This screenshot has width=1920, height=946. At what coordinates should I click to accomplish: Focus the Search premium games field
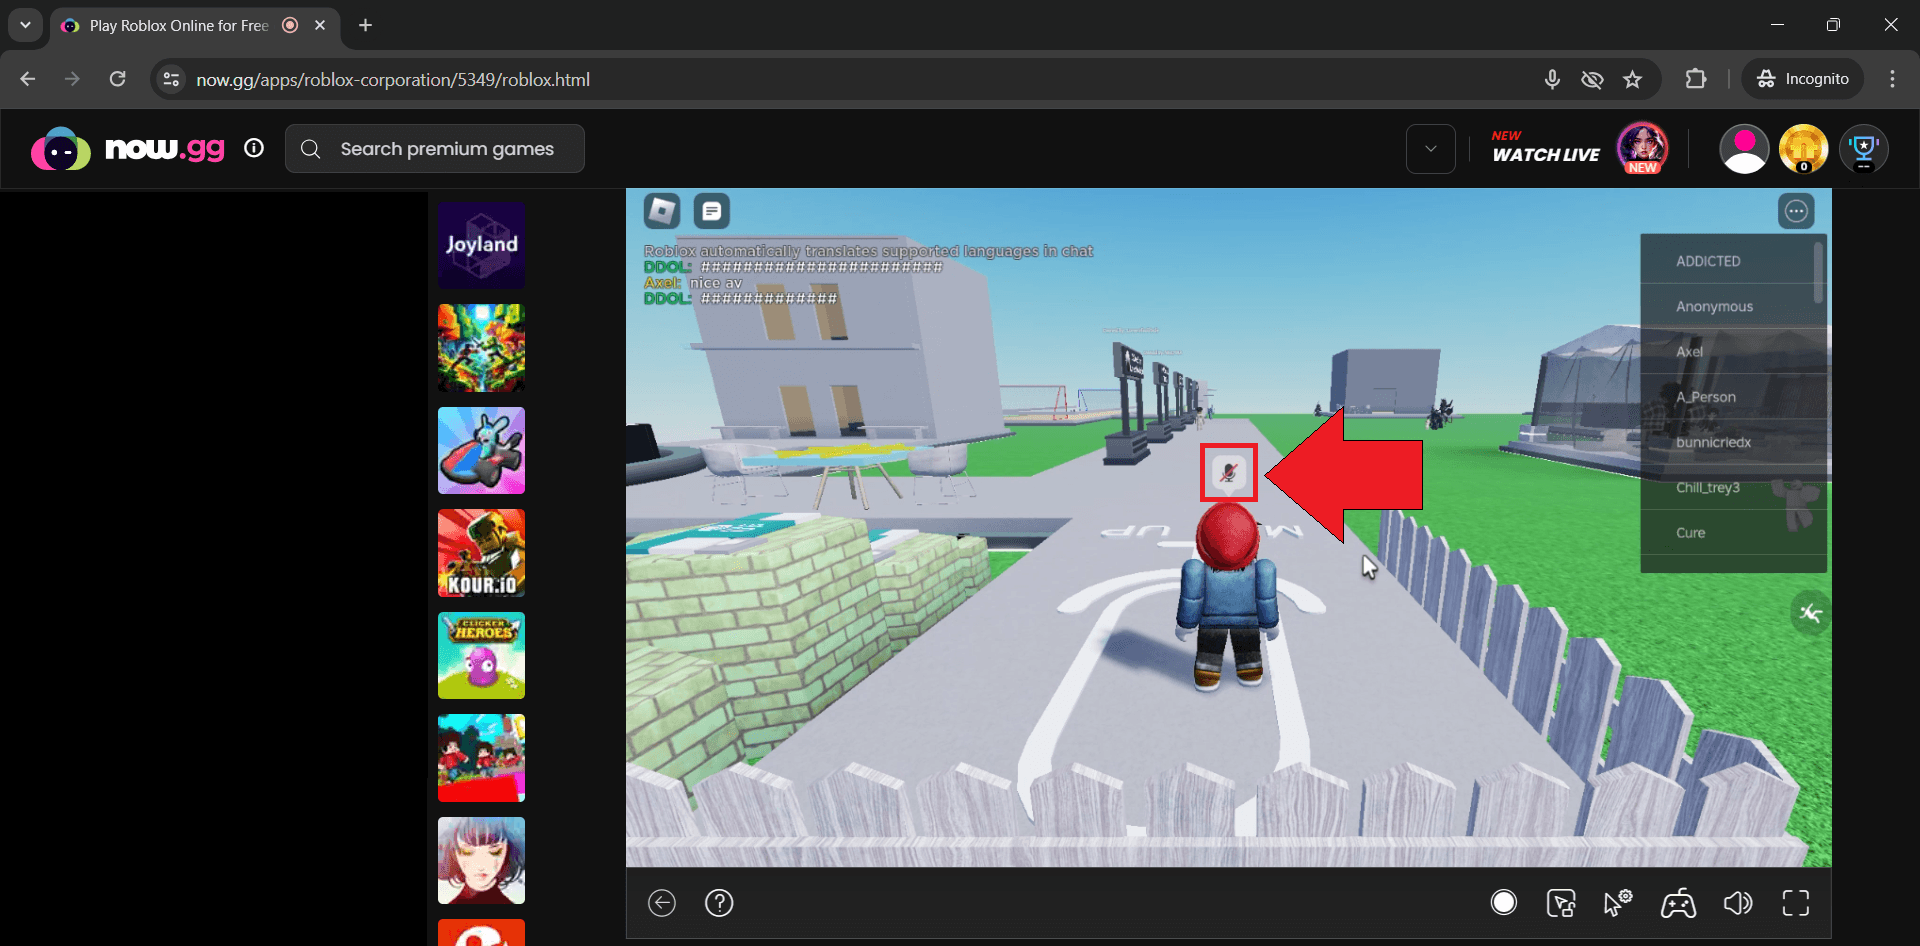pyautogui.click(x=435, y=149)
